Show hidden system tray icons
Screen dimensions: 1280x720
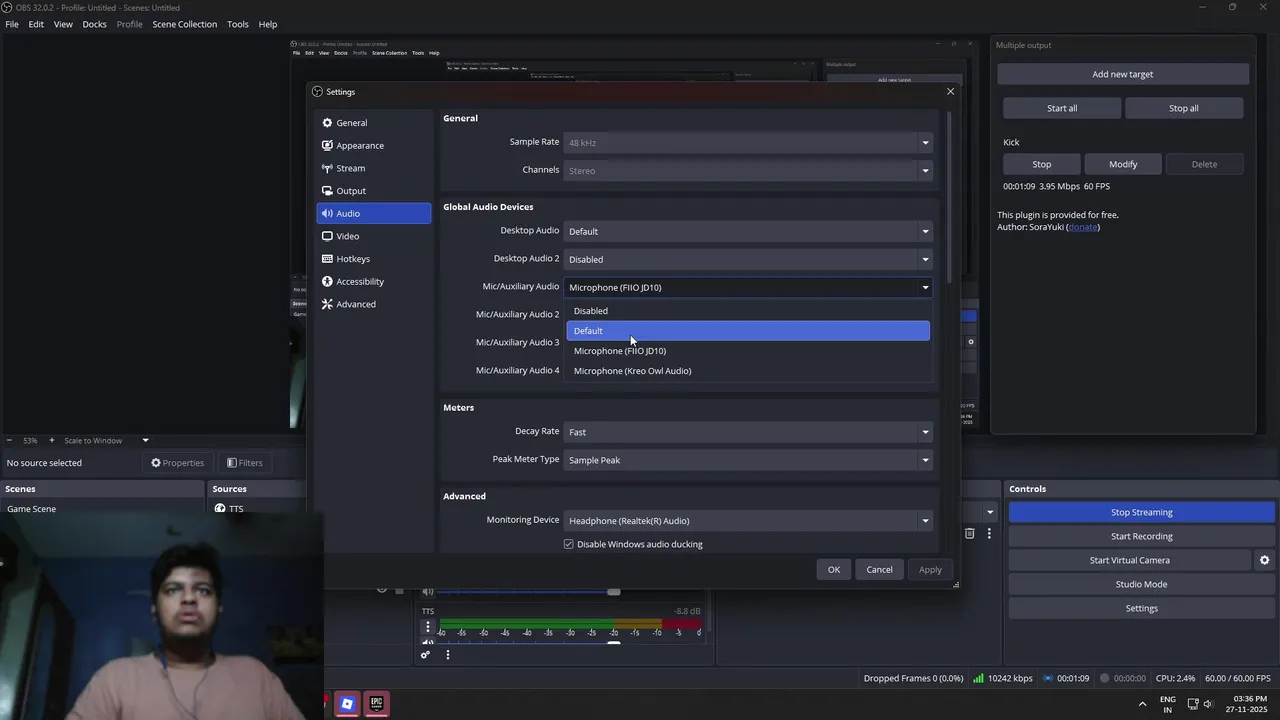[1142, 704]
